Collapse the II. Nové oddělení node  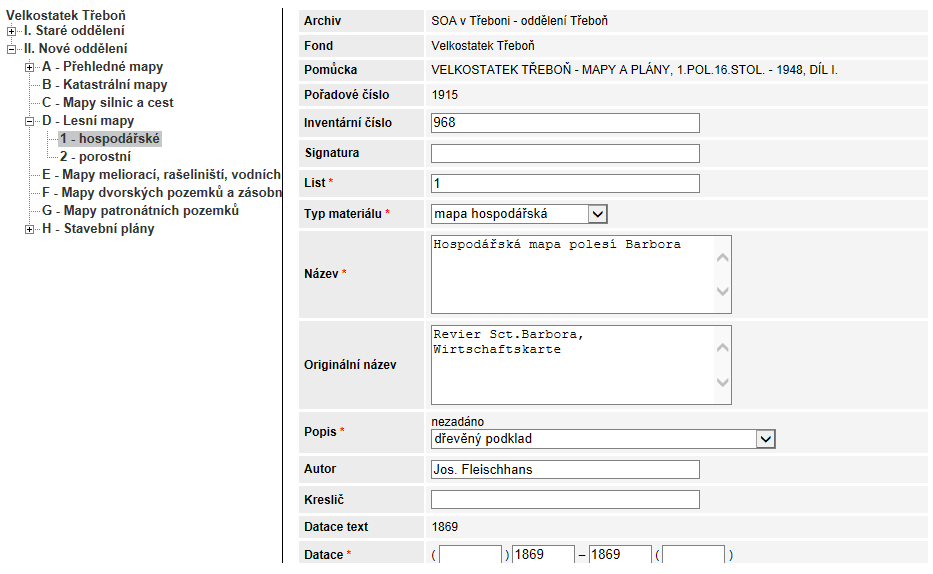coord(11,49)
